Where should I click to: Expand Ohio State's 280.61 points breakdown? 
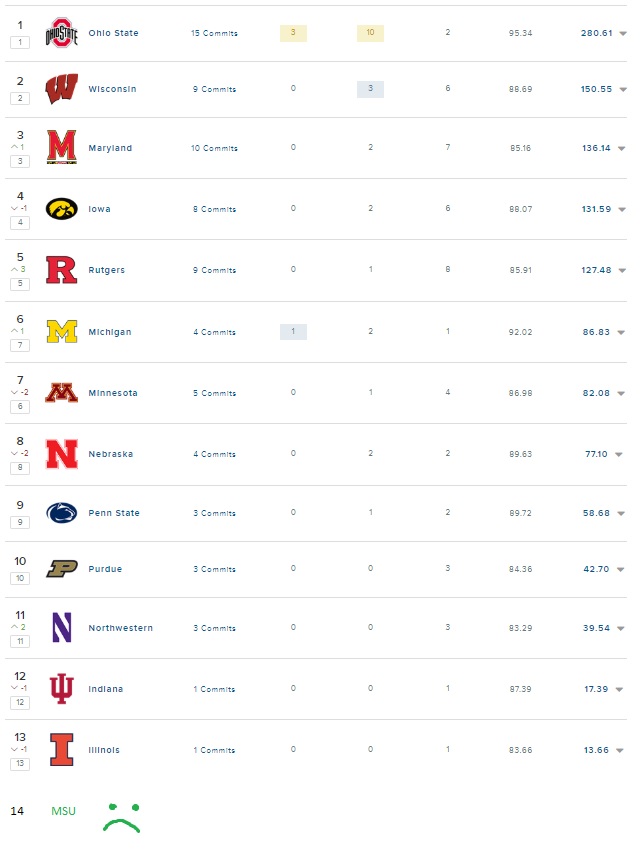(x=624, y=32)
